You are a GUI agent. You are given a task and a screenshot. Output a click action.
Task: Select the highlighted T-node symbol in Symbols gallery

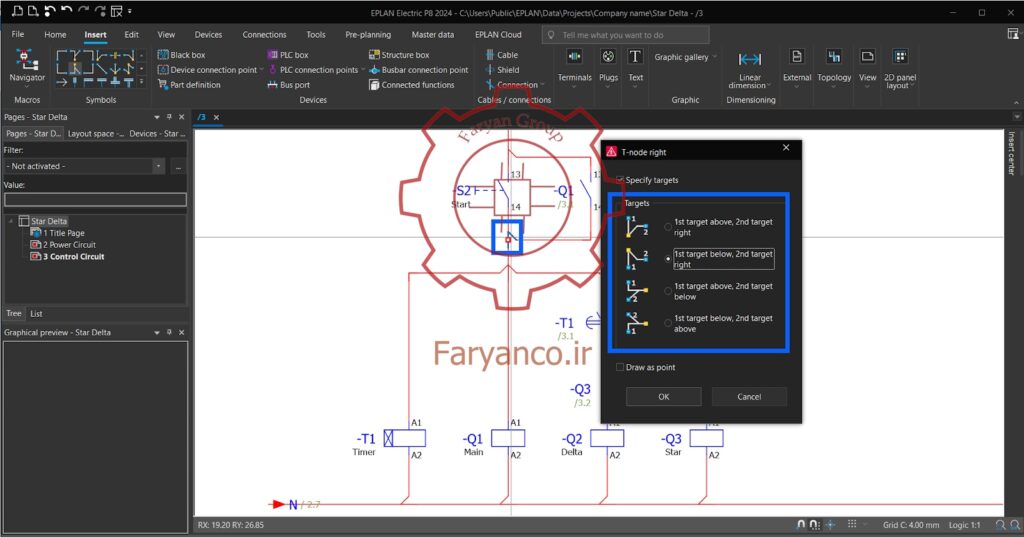coord(75,68)
